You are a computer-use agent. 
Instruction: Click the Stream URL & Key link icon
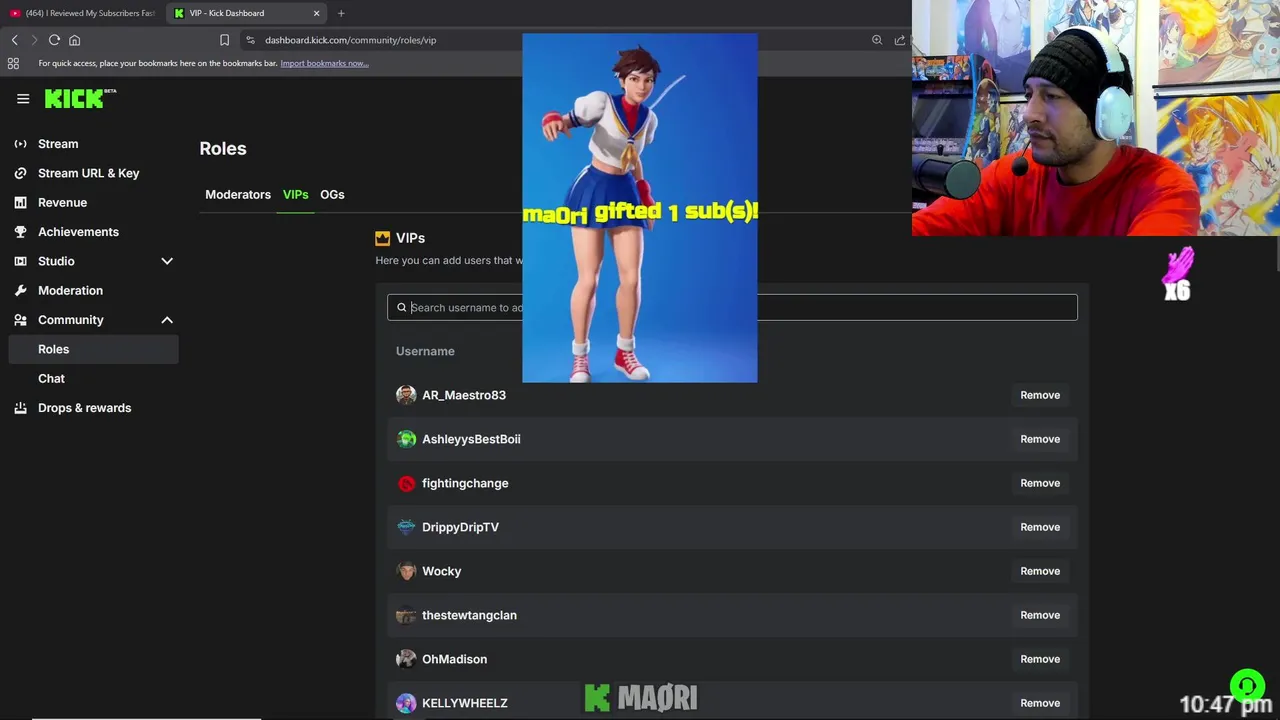pos(20,173)
